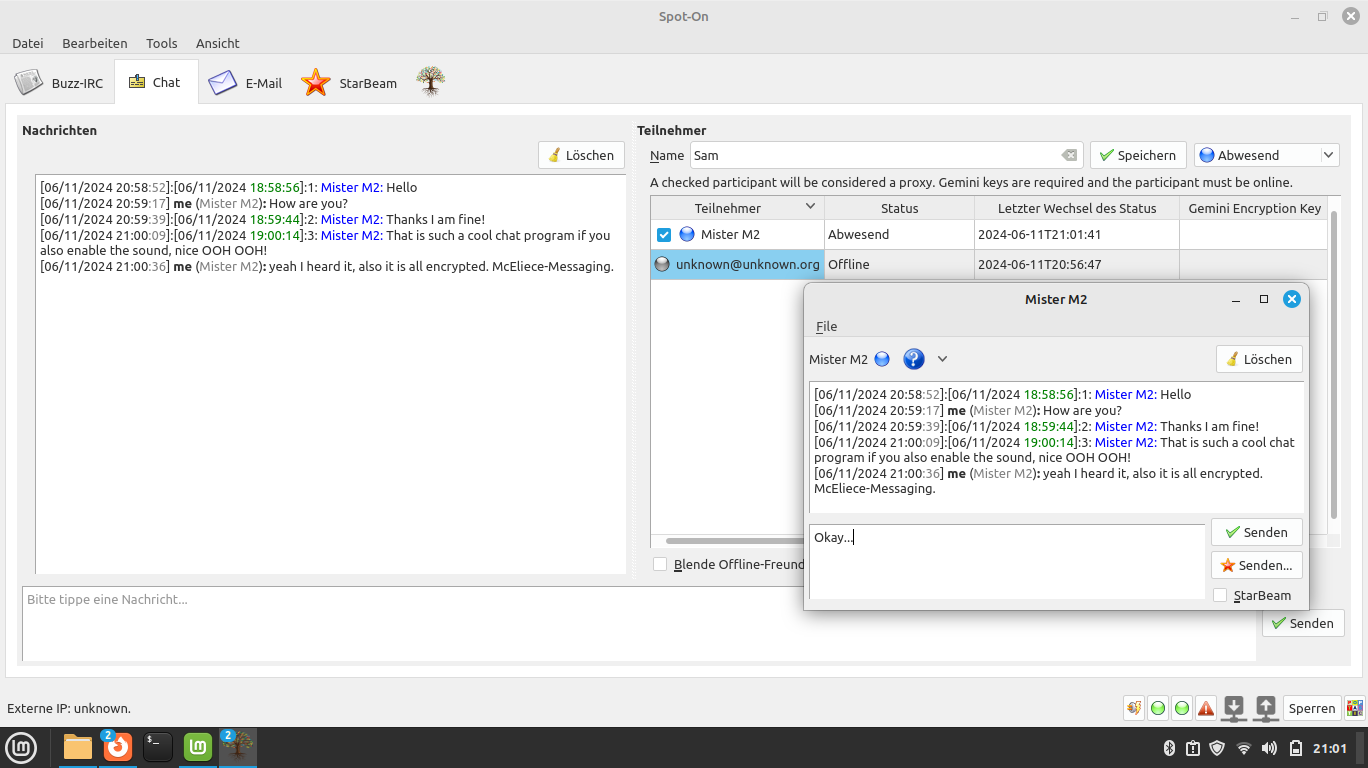Click the upload network activity icon
This screenshot has width=1368, height=768.
point(1265,707)
